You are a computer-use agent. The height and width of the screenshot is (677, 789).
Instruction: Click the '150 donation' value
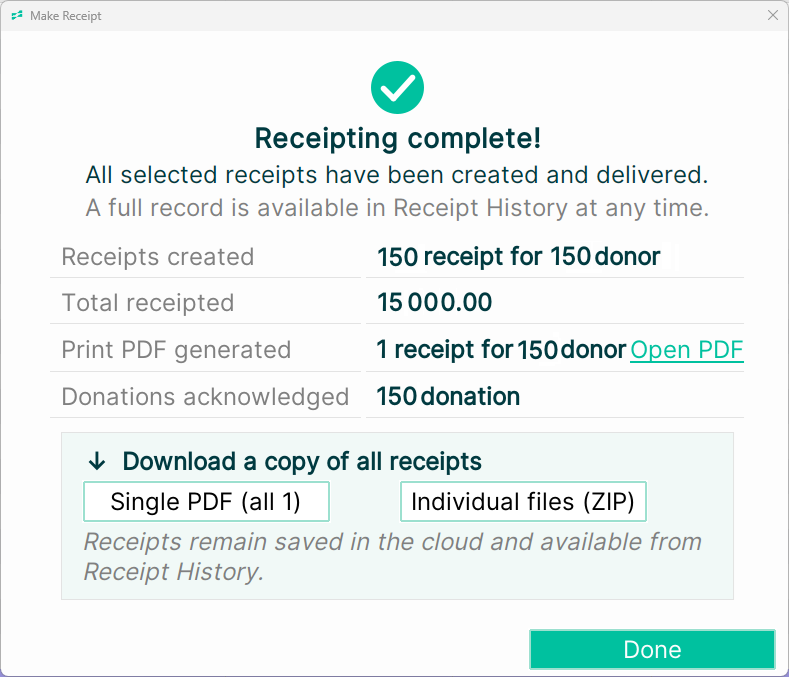[x=448, y=397]
